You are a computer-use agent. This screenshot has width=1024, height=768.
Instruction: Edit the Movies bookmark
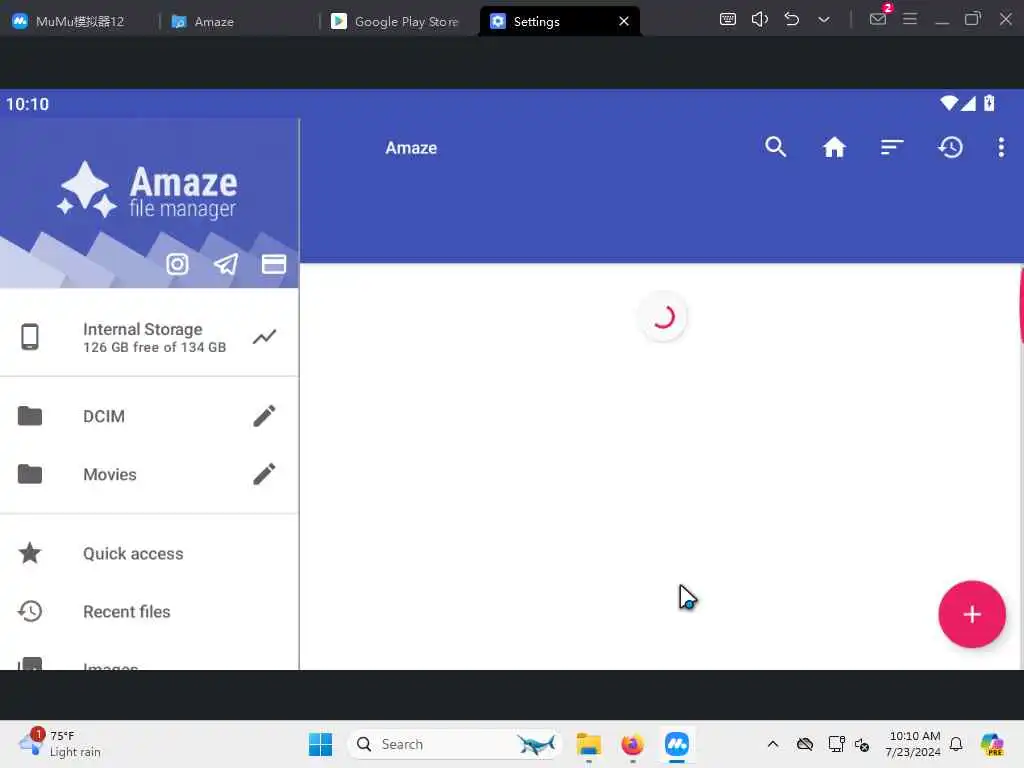pos(264,474)
